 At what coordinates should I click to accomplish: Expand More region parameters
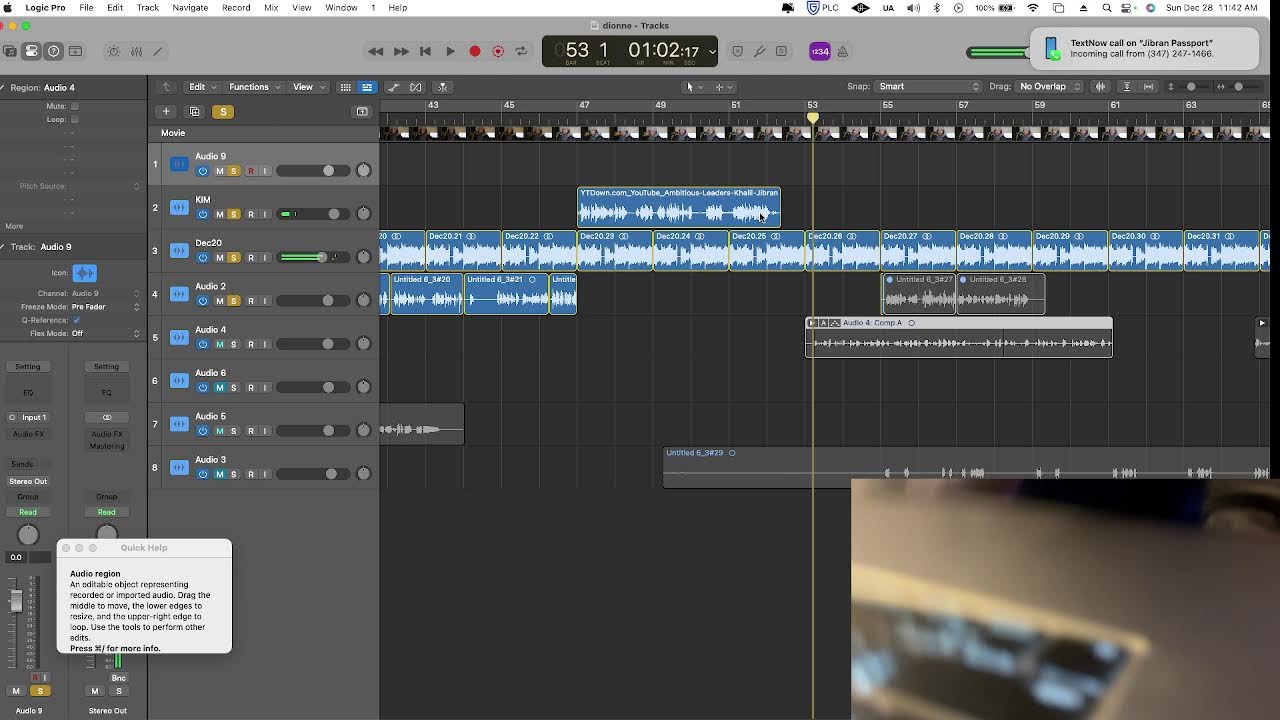[x=14, y=226]
